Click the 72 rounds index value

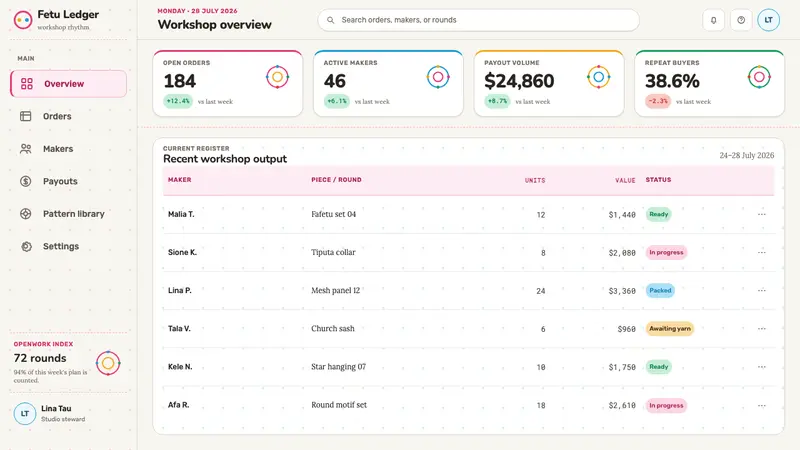coord(40,358)
